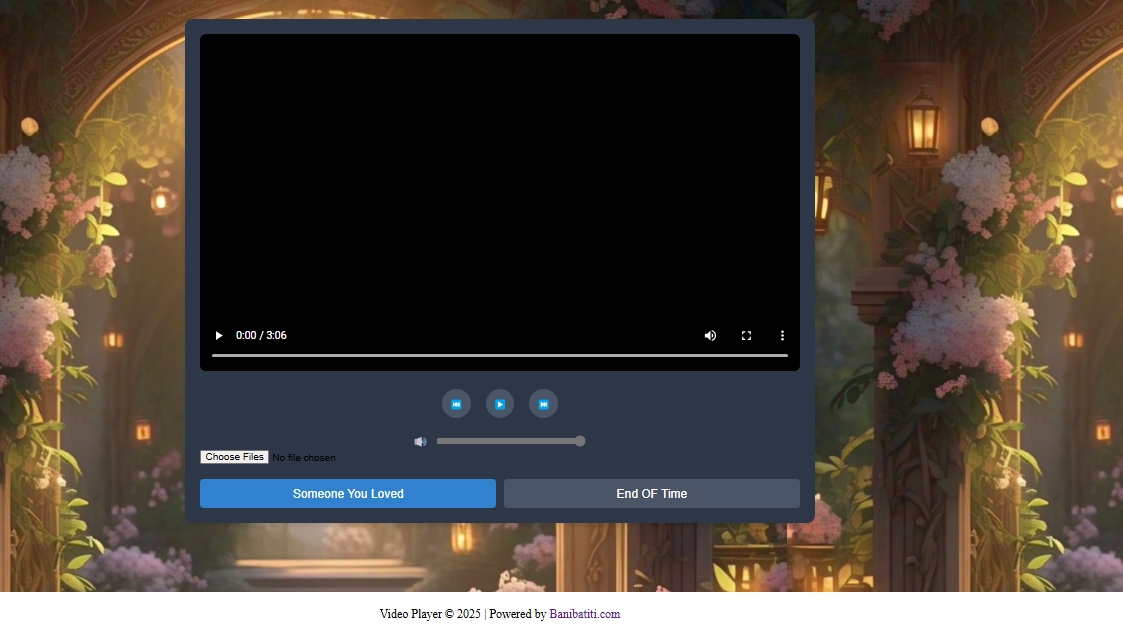
Task: Click the 0:00 / 3:06 time display
Action: click(261, 336)
